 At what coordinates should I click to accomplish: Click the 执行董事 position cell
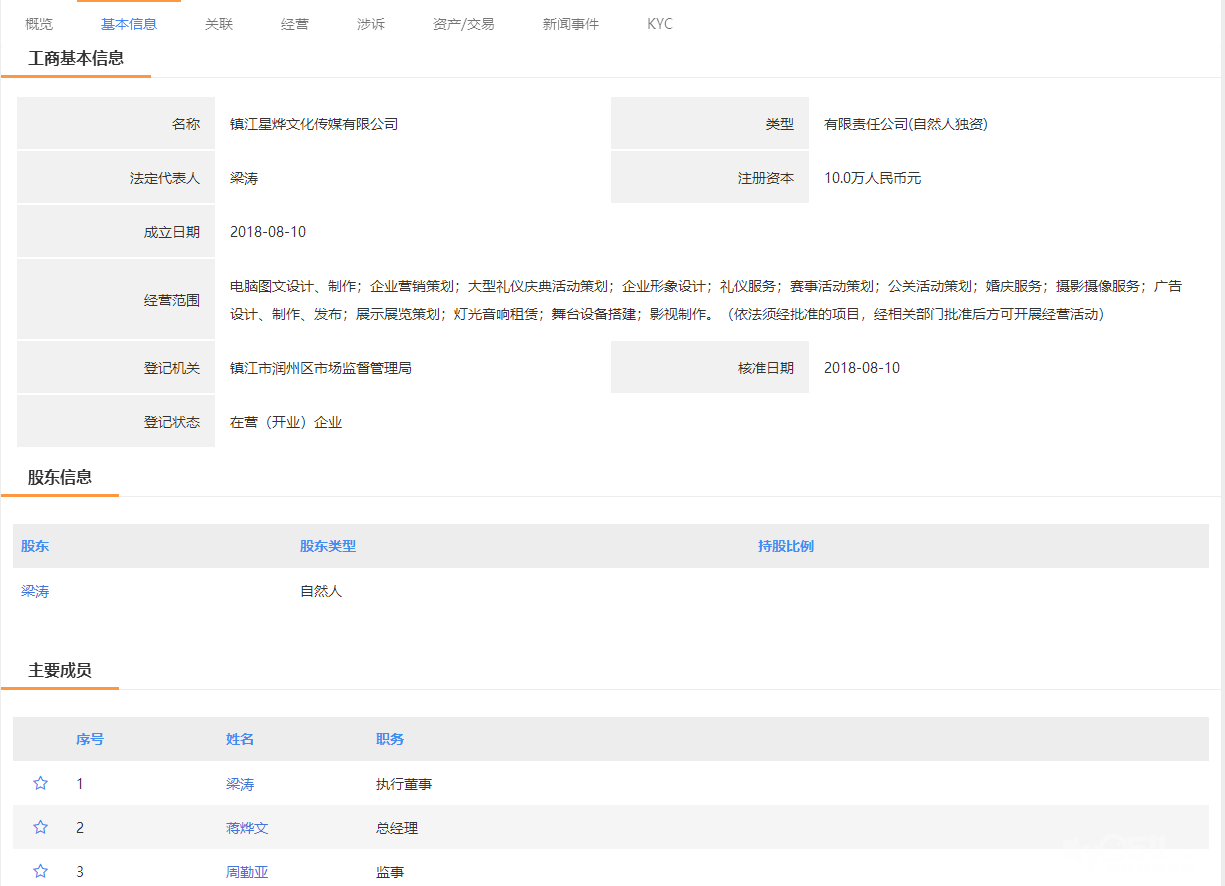[x=404, y=785]
